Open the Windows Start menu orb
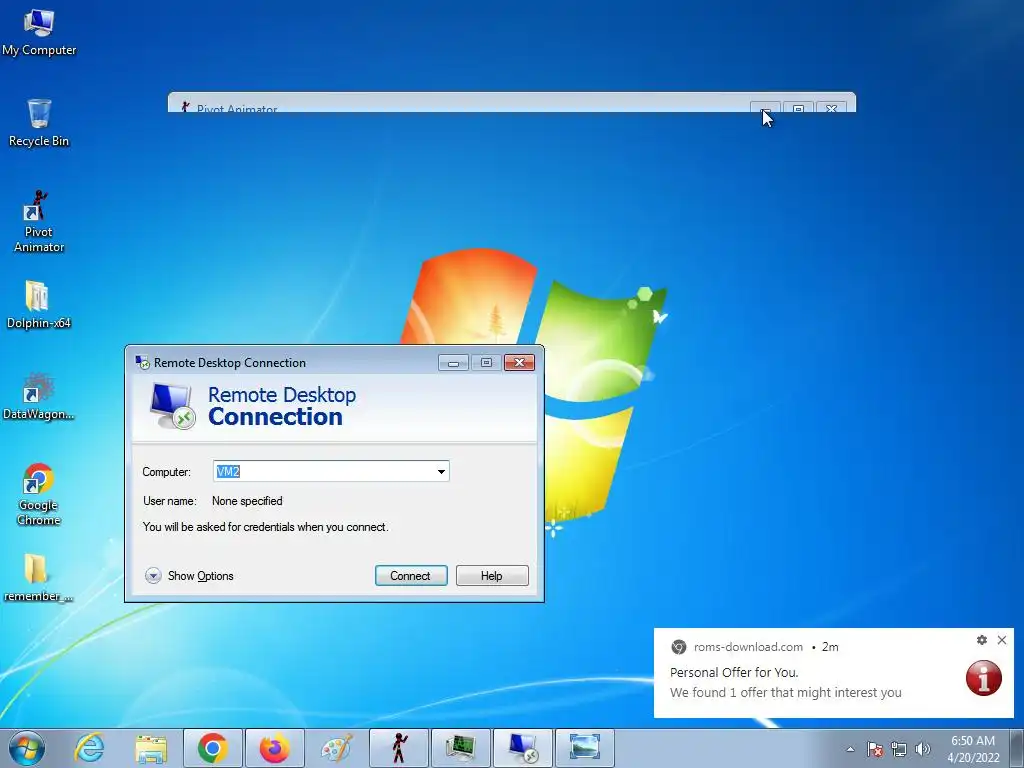The image size is (1024, 768). click(27, 748)
